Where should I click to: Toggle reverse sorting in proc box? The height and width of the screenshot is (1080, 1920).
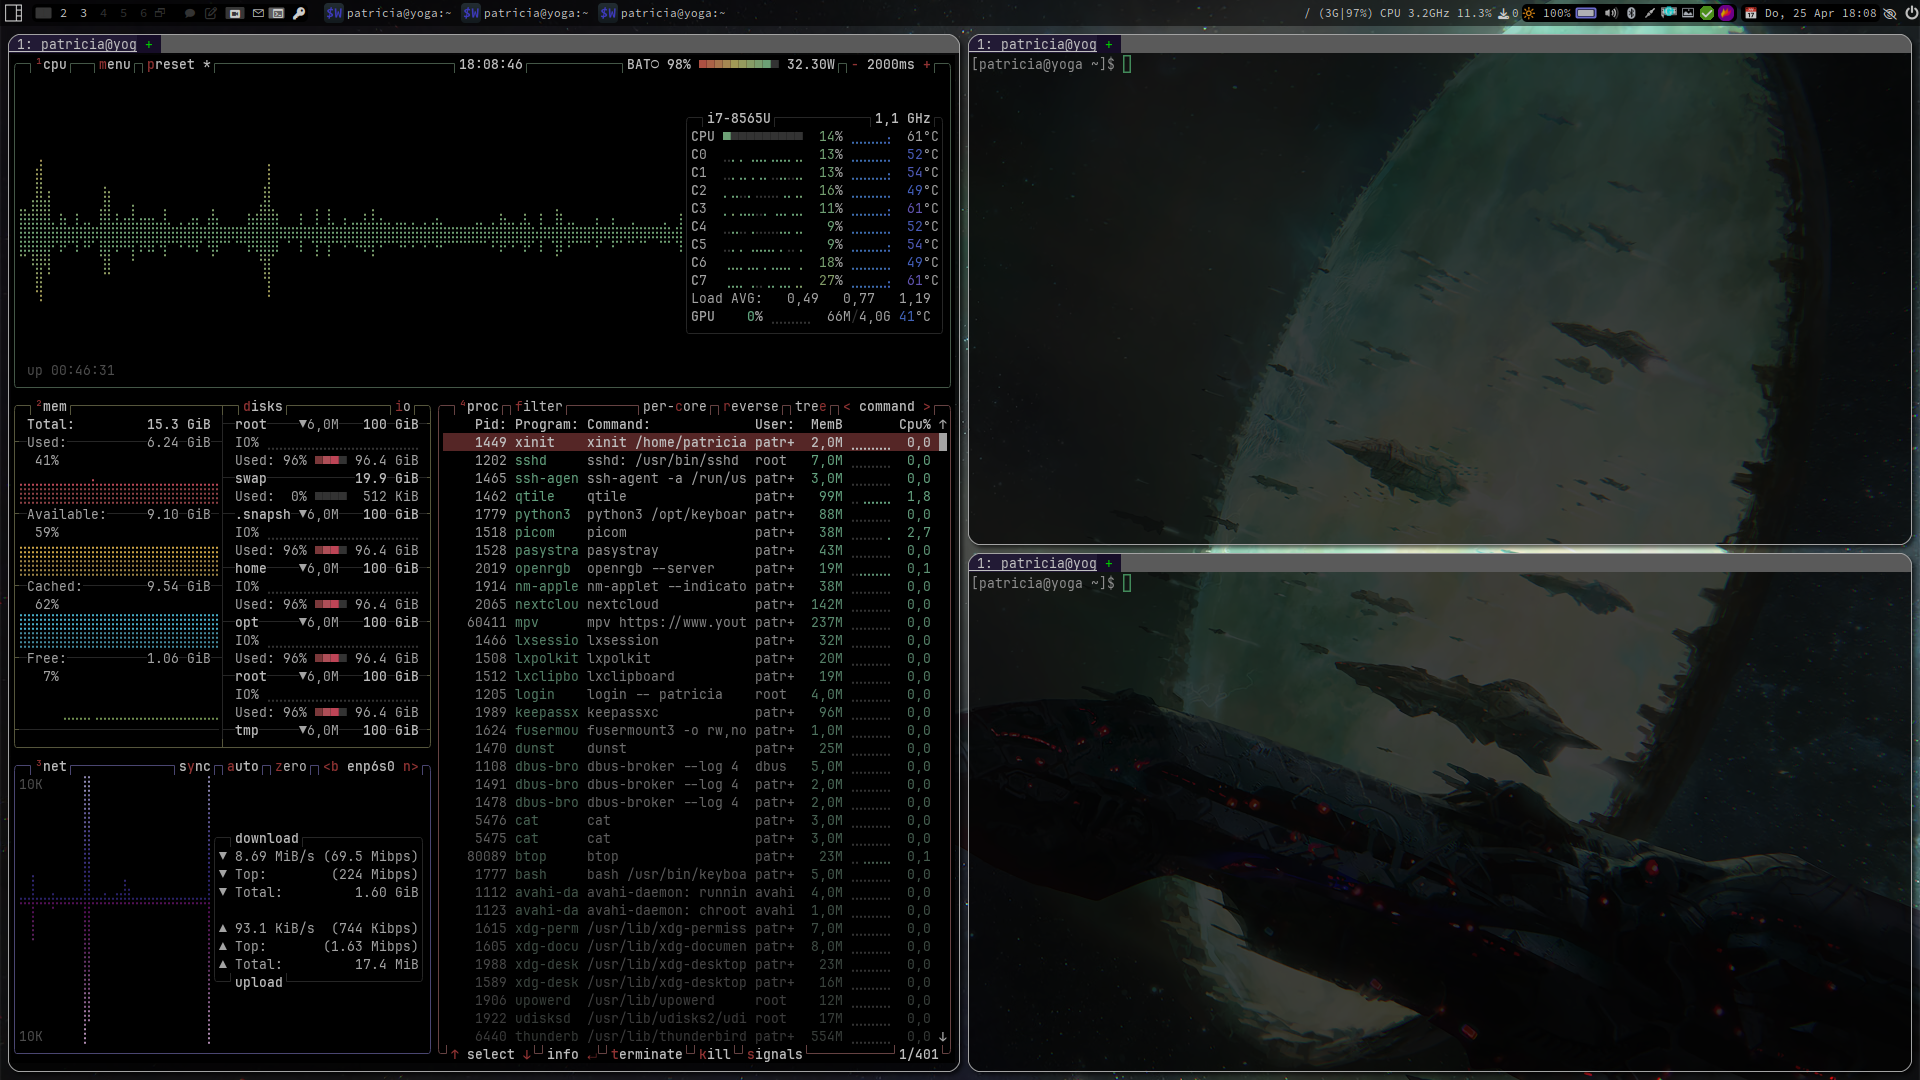pyautogui.click(x=751, y=406)
